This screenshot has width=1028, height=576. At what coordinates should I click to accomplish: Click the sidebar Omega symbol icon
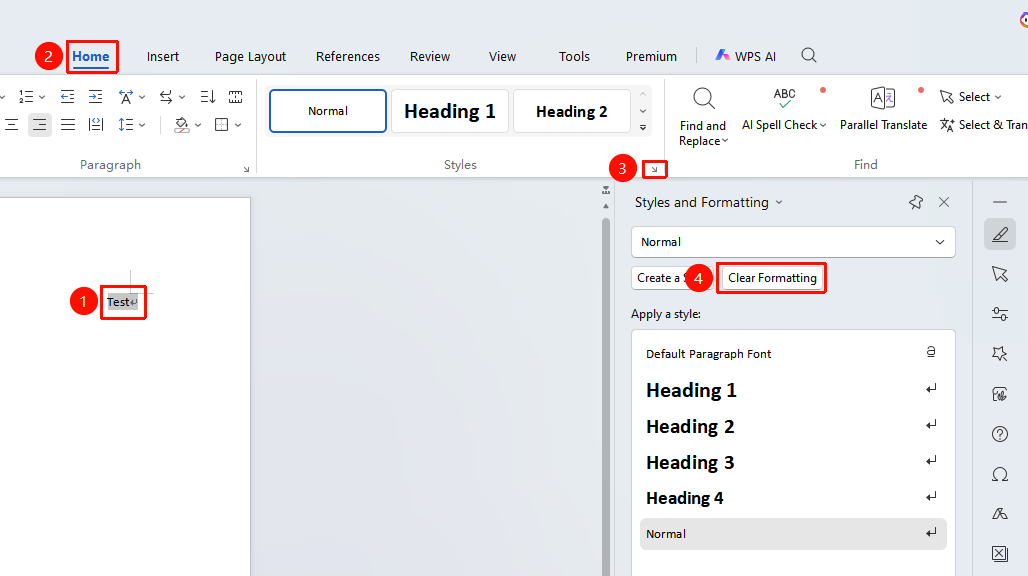pos(1000,474)
